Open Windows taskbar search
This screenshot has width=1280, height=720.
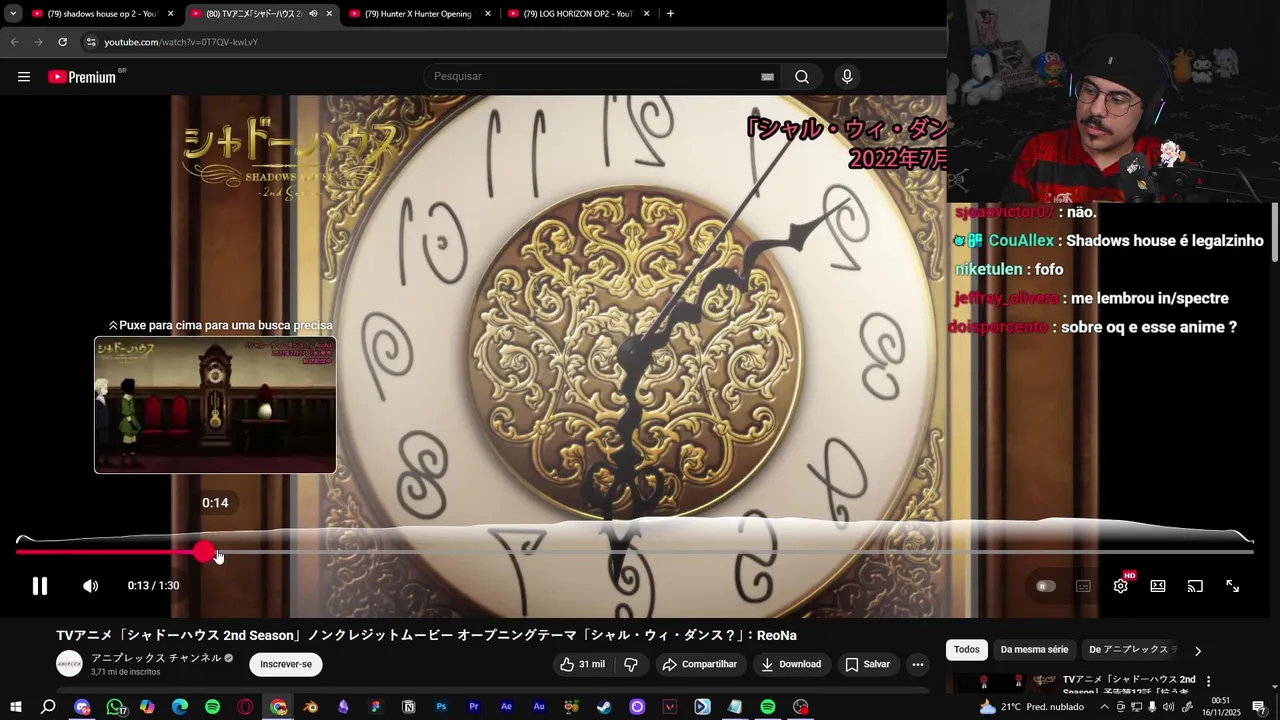tap(48, 707)
